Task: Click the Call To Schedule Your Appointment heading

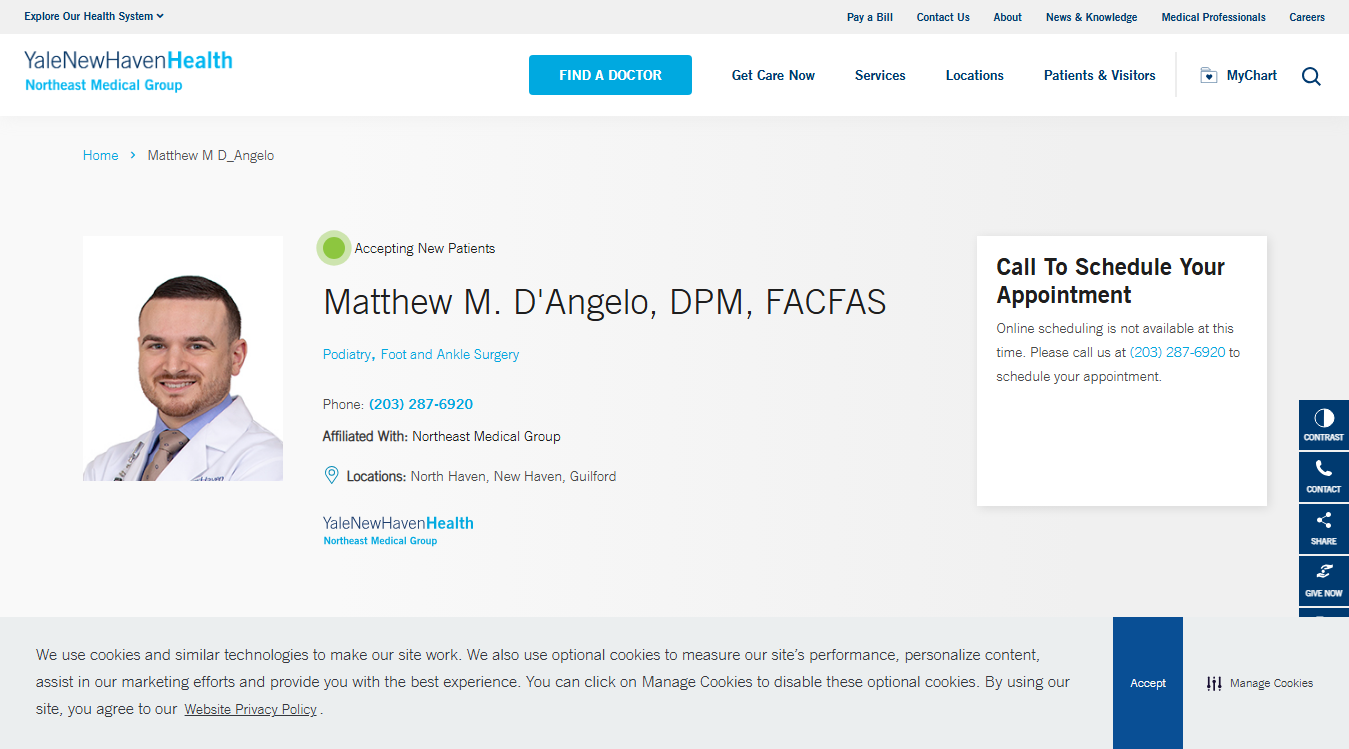Action: 1110,281
